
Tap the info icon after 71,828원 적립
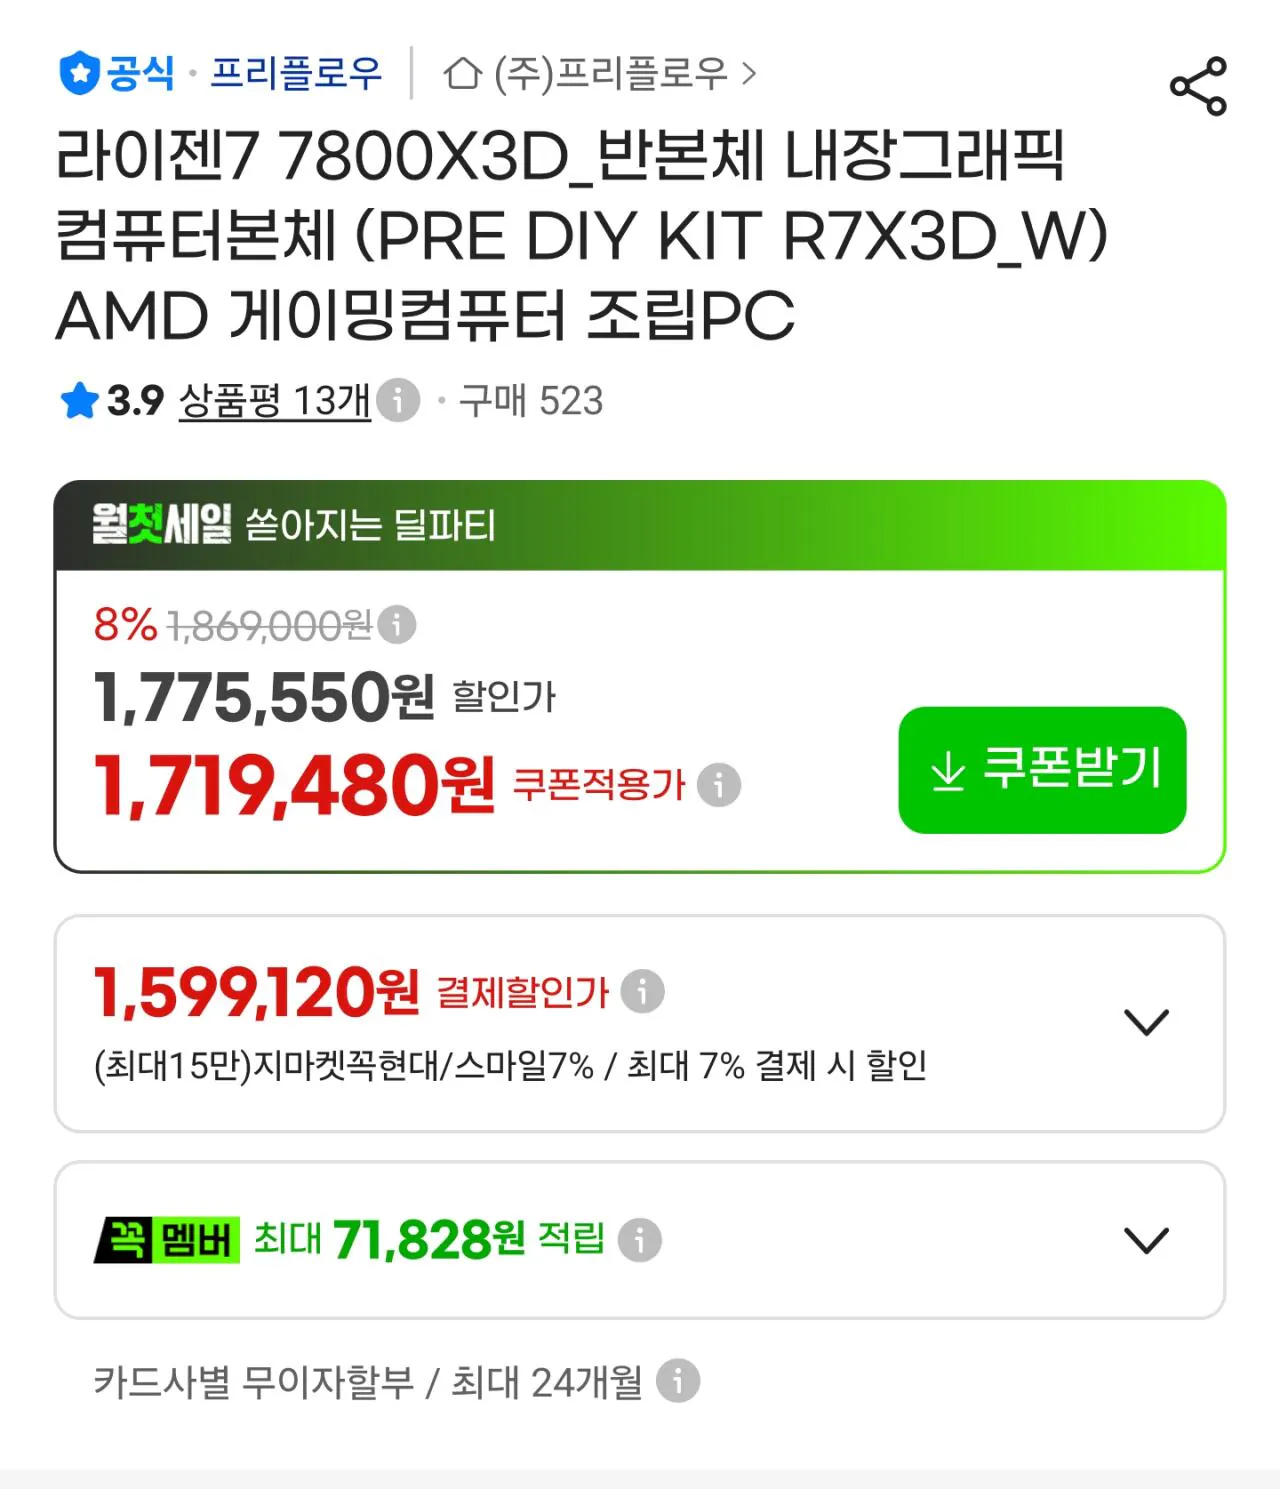640,1240
